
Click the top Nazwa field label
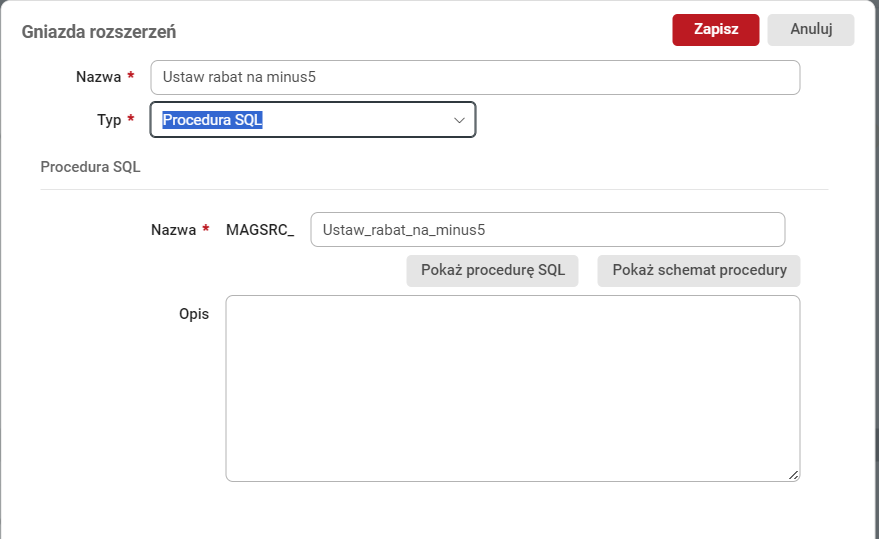pos(98,77)
